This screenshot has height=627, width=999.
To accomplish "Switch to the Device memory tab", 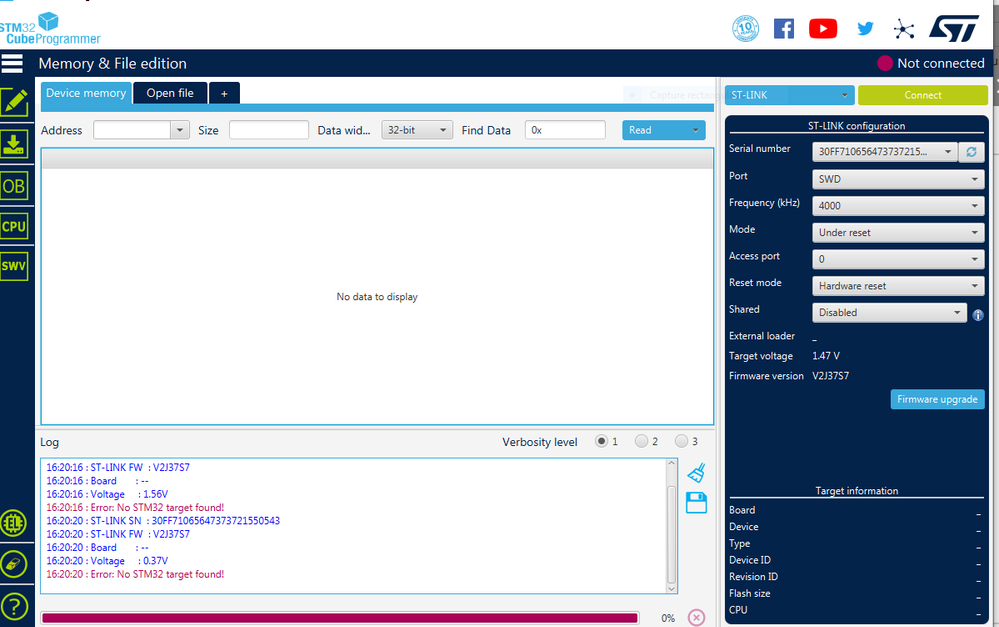I will (86, 93).
